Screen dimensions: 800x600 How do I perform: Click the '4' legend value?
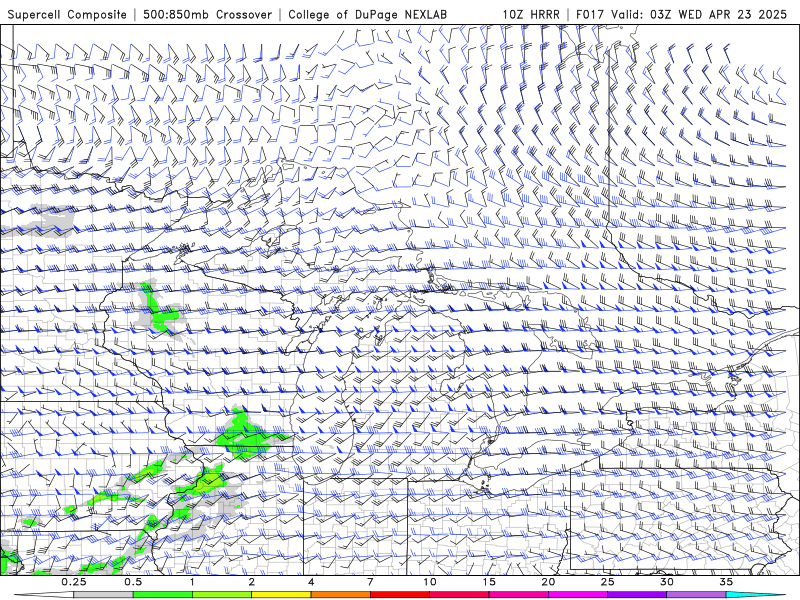(311, 582)
